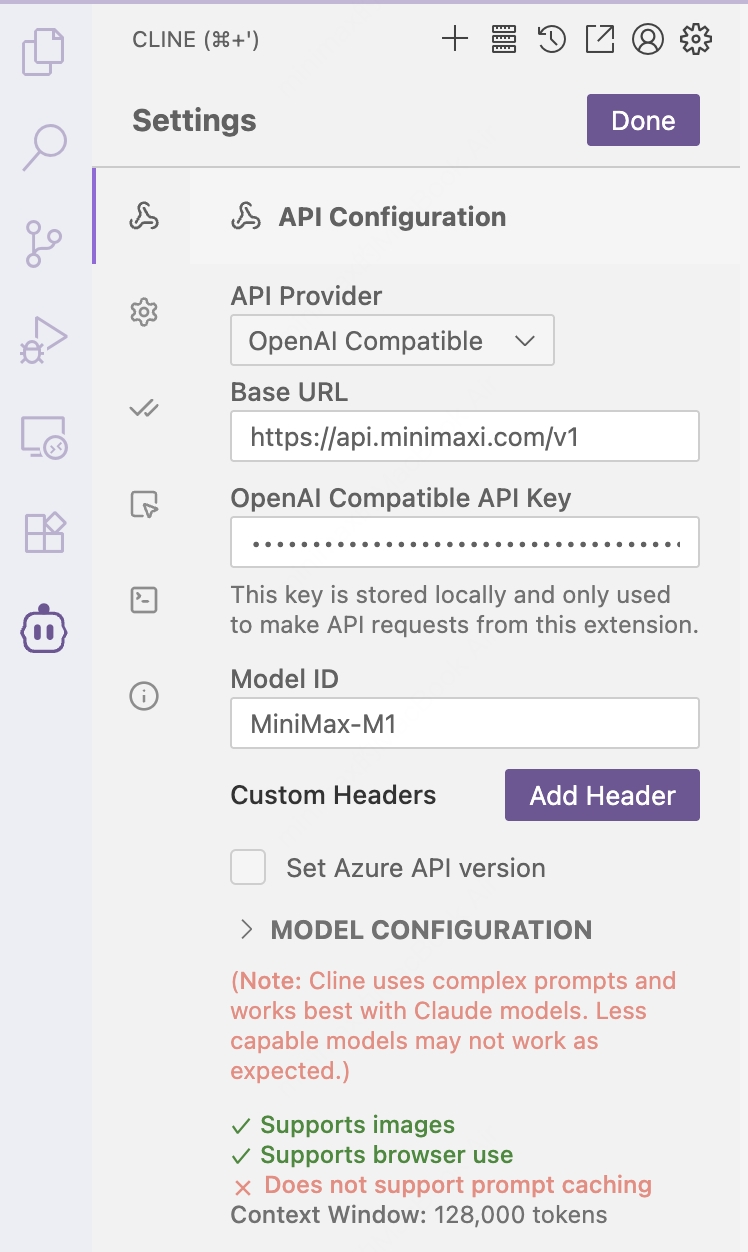Open the Extensions view
The height and width of the screenshot is (1252, 748).
[x=44, y=533]
